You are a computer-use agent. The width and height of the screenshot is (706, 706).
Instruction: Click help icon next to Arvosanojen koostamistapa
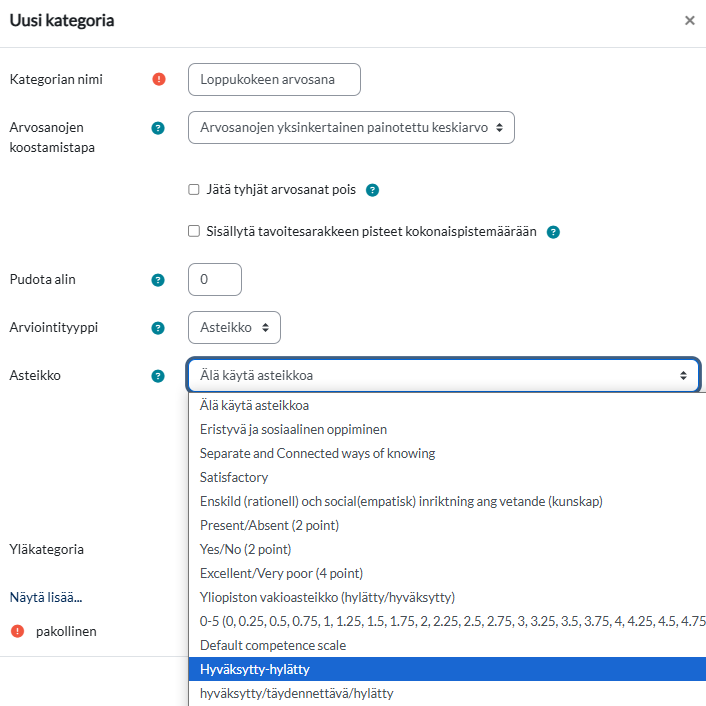tap(157, 128)
